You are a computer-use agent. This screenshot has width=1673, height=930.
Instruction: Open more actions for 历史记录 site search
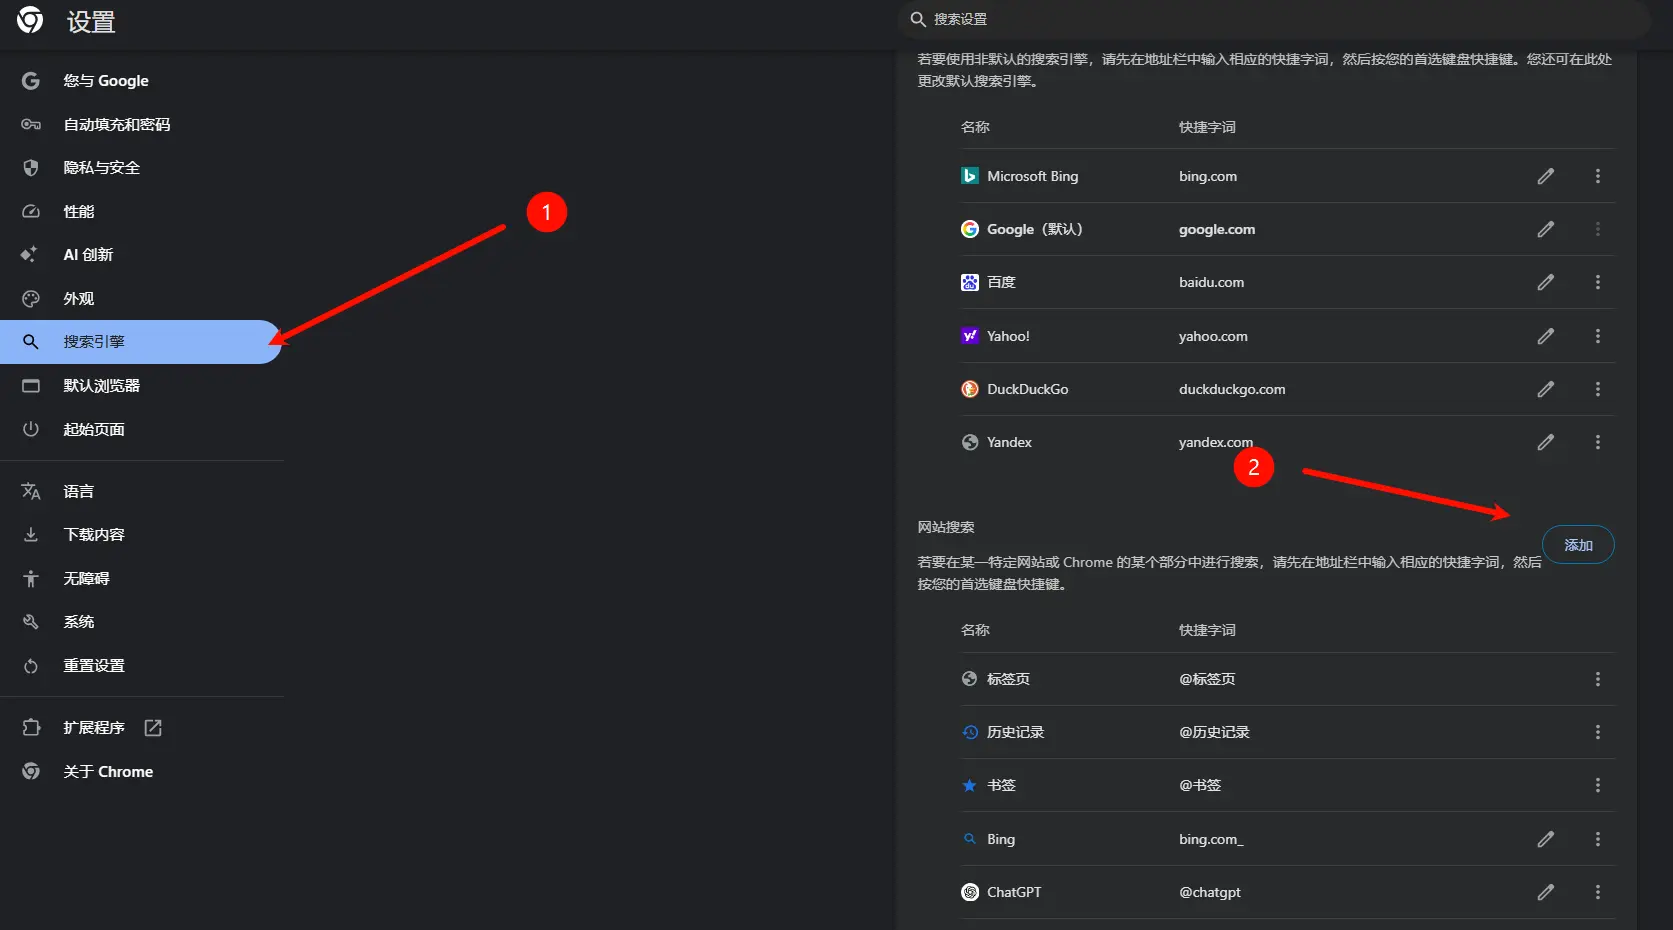tap(1597, 732)
